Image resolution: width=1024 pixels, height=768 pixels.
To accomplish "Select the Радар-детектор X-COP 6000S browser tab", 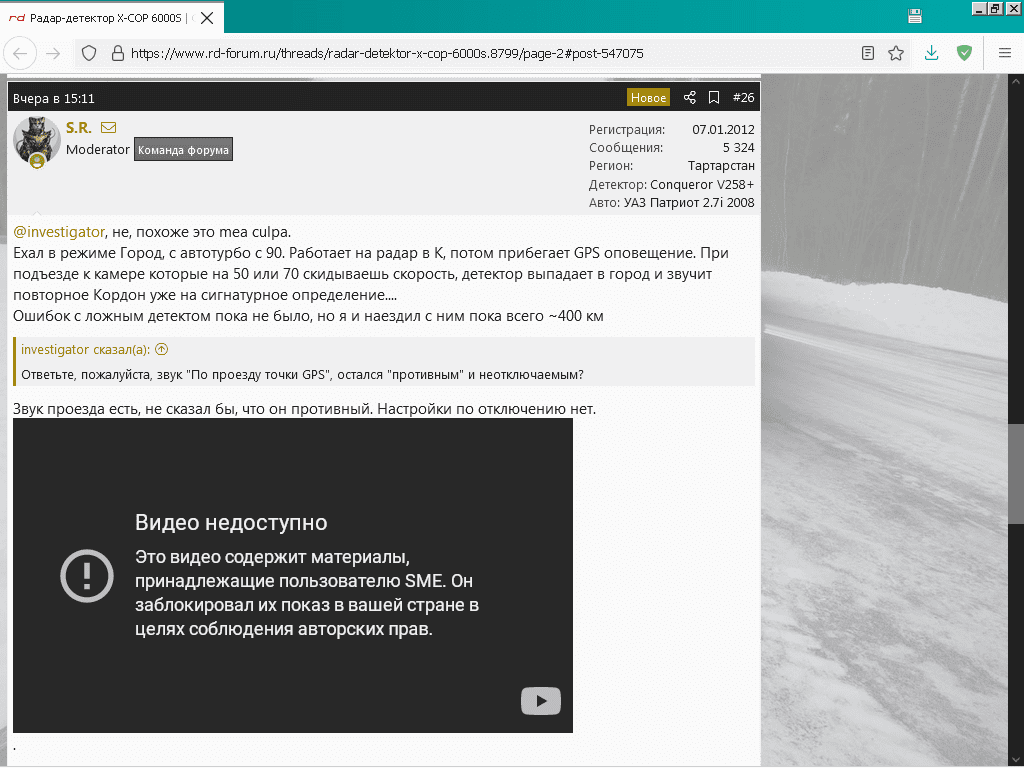I will coord(100,18).
